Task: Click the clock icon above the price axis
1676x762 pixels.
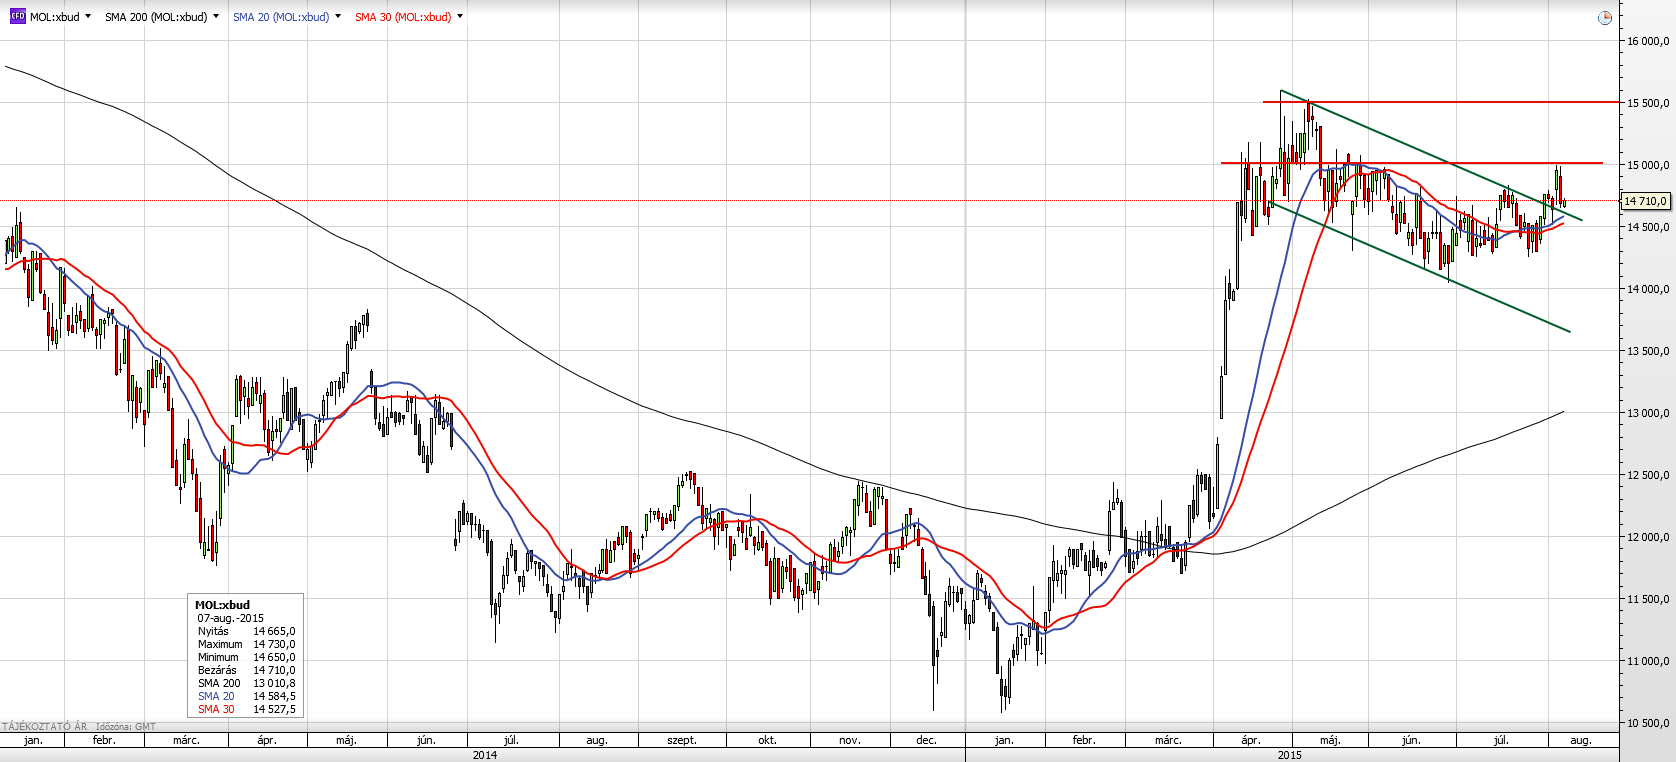Action: (1604, 17)
